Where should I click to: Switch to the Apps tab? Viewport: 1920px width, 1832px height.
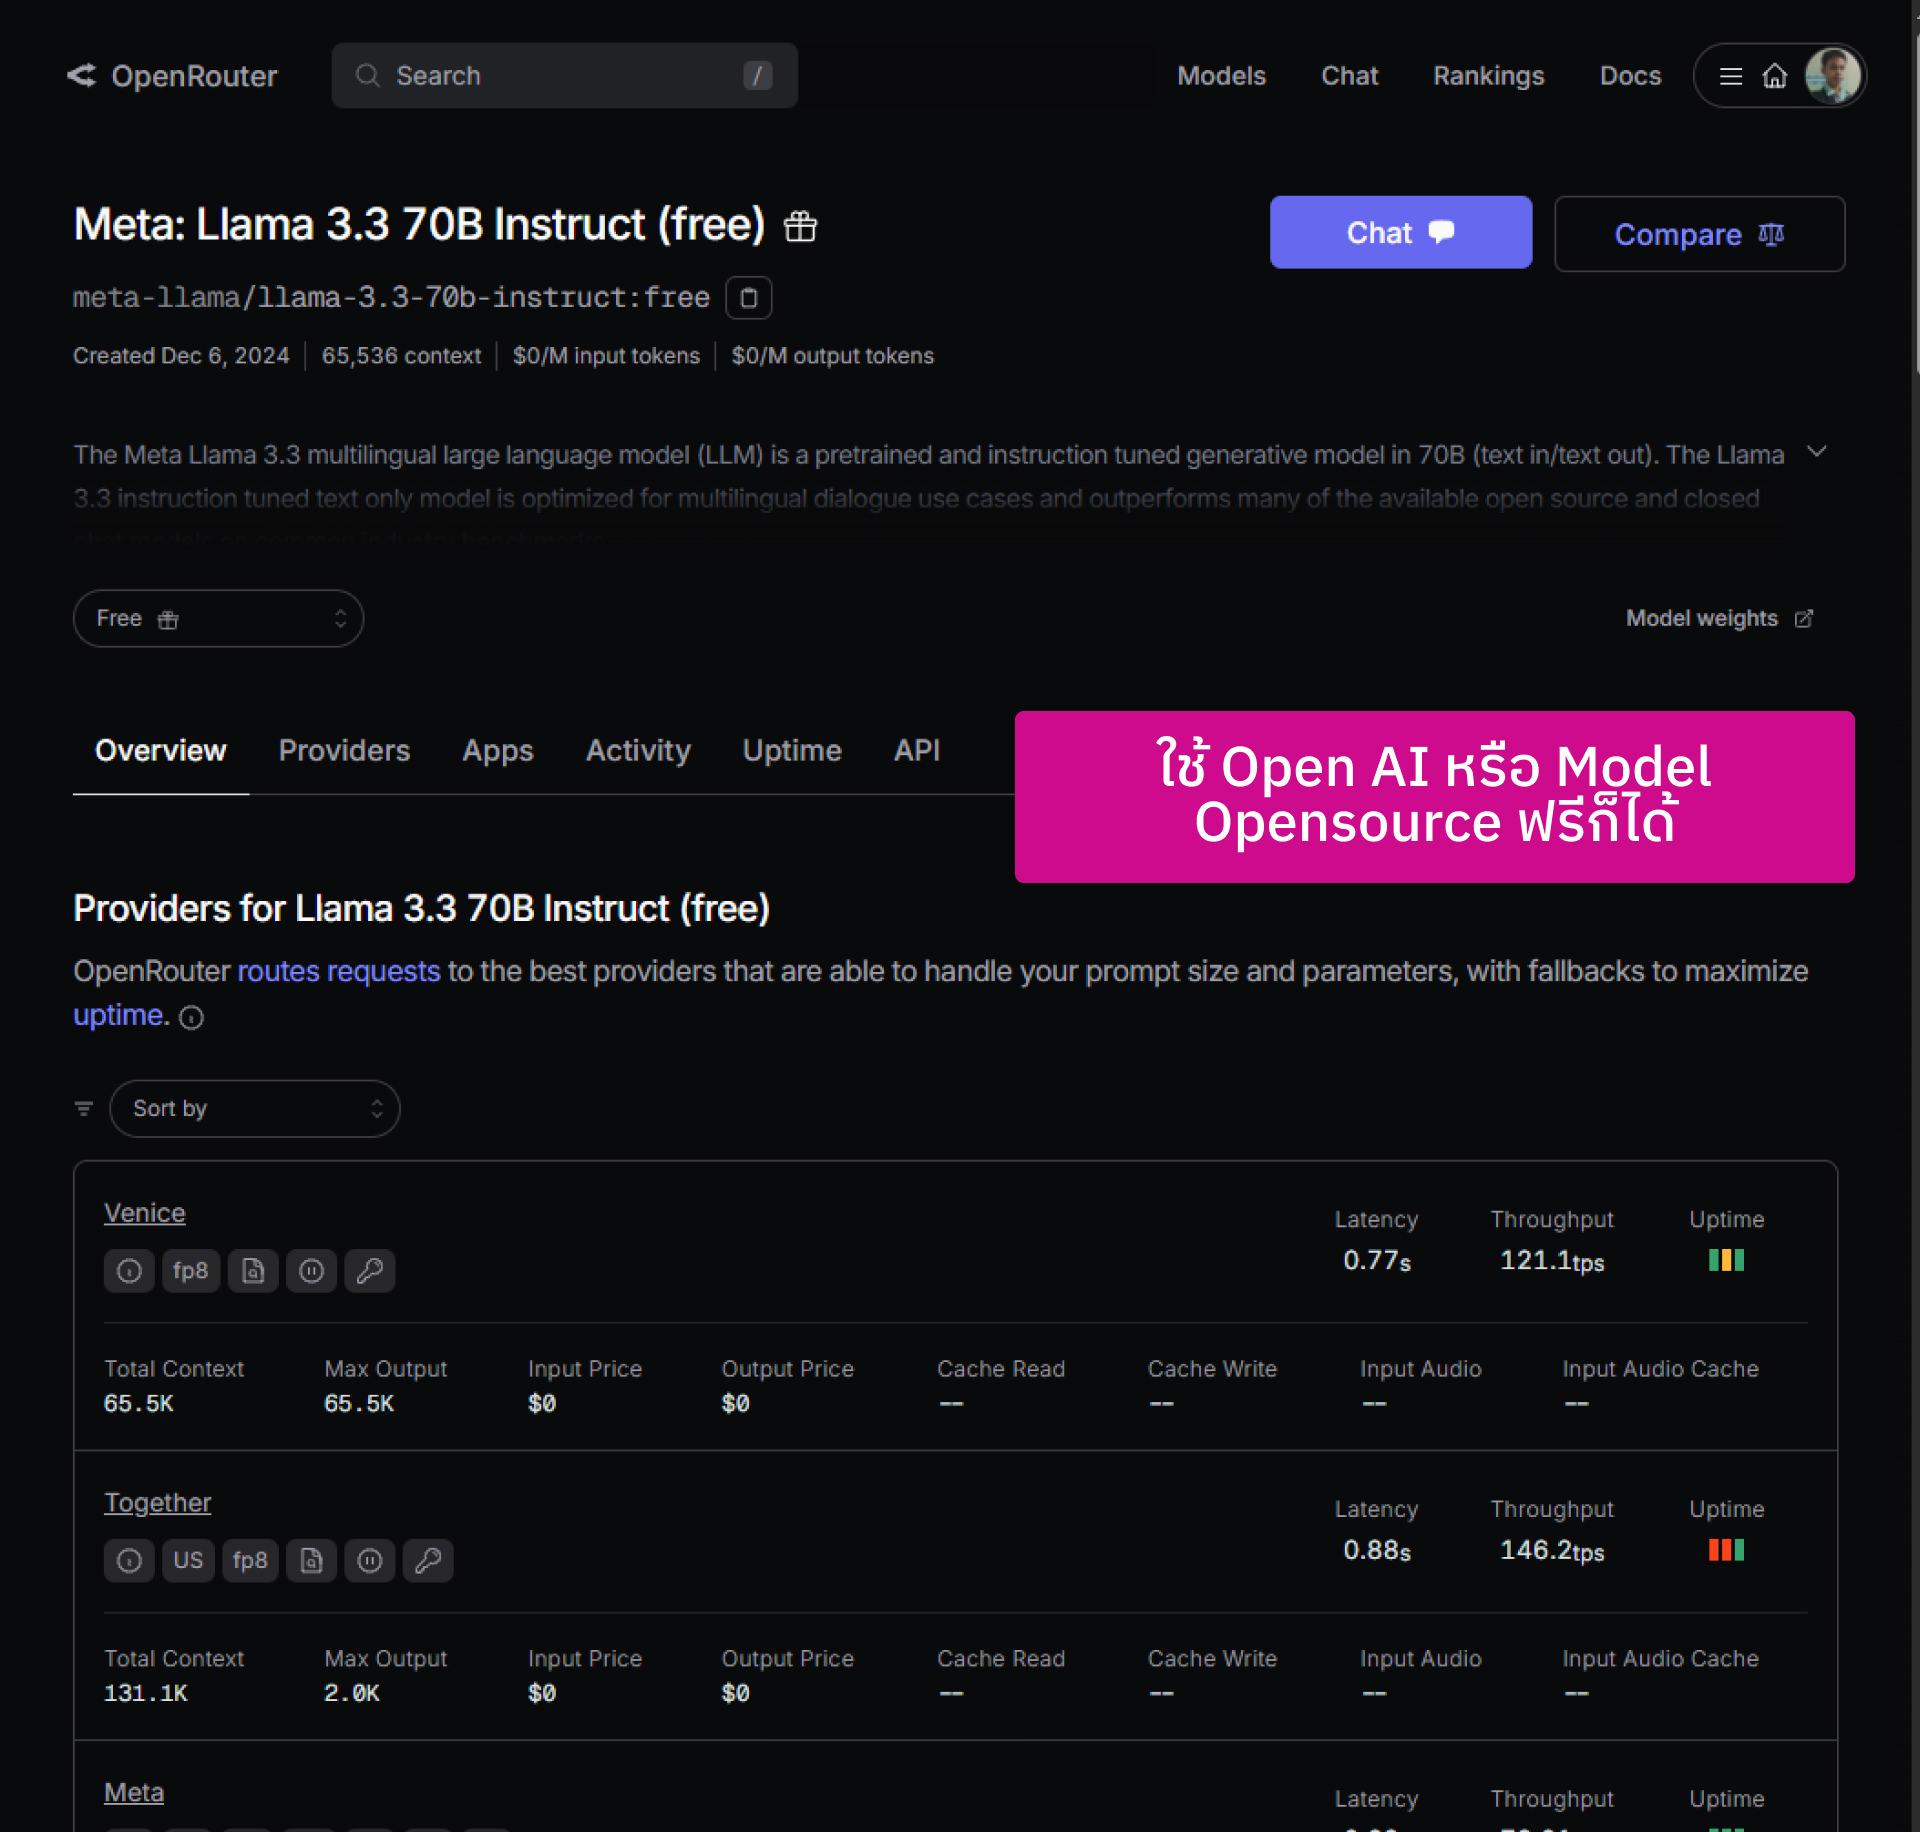[497, 751]
